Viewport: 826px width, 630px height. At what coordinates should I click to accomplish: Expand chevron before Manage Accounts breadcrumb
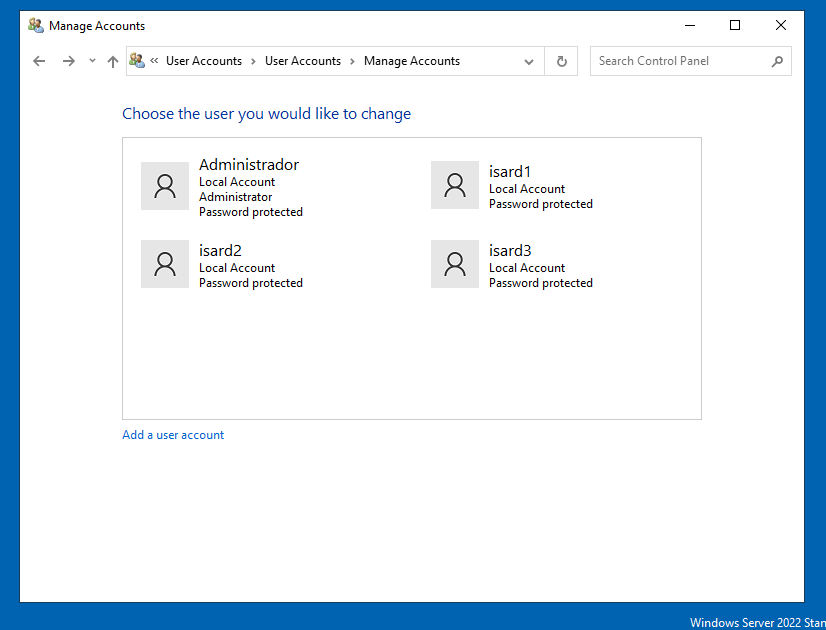click(x=352, y=61)
